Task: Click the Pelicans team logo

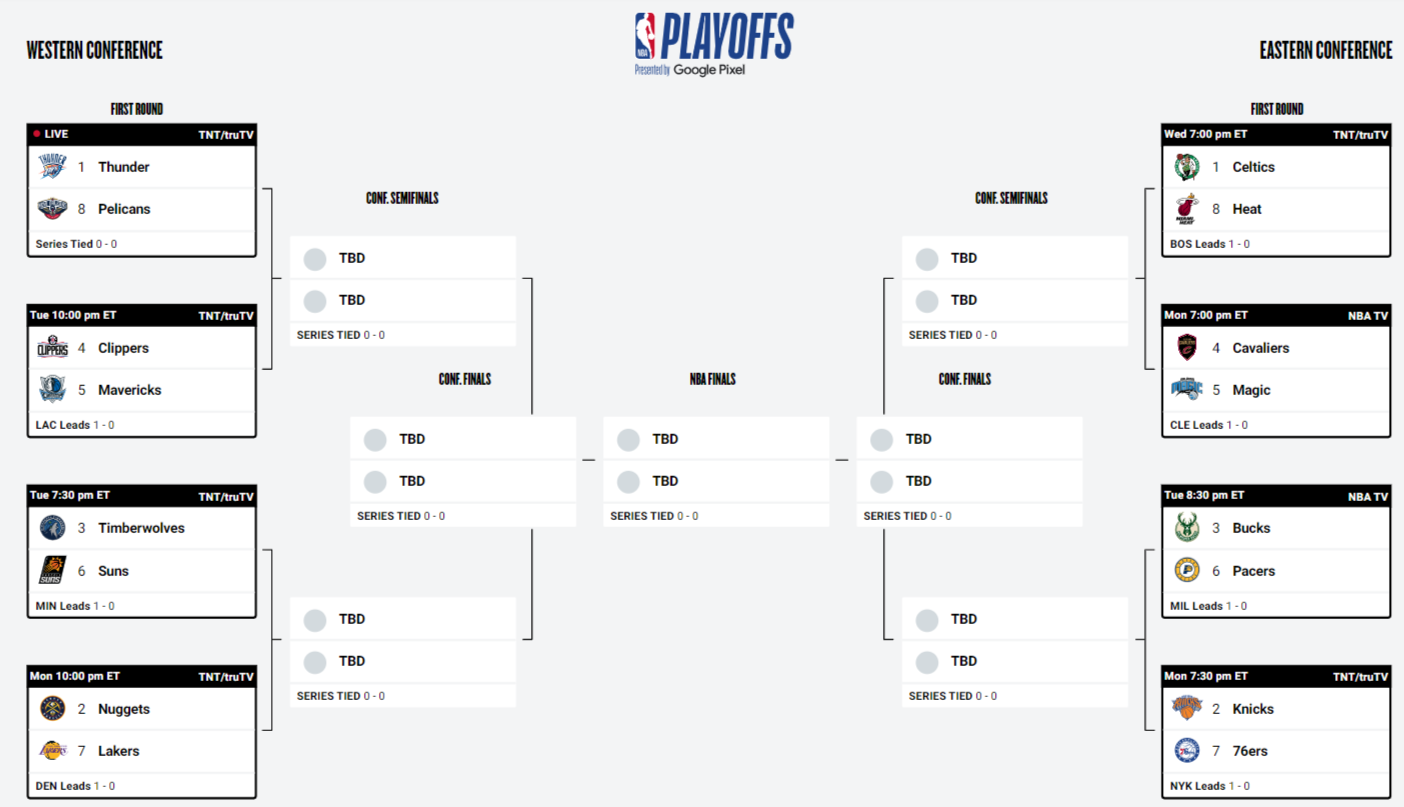Action: tap(52, 209)
